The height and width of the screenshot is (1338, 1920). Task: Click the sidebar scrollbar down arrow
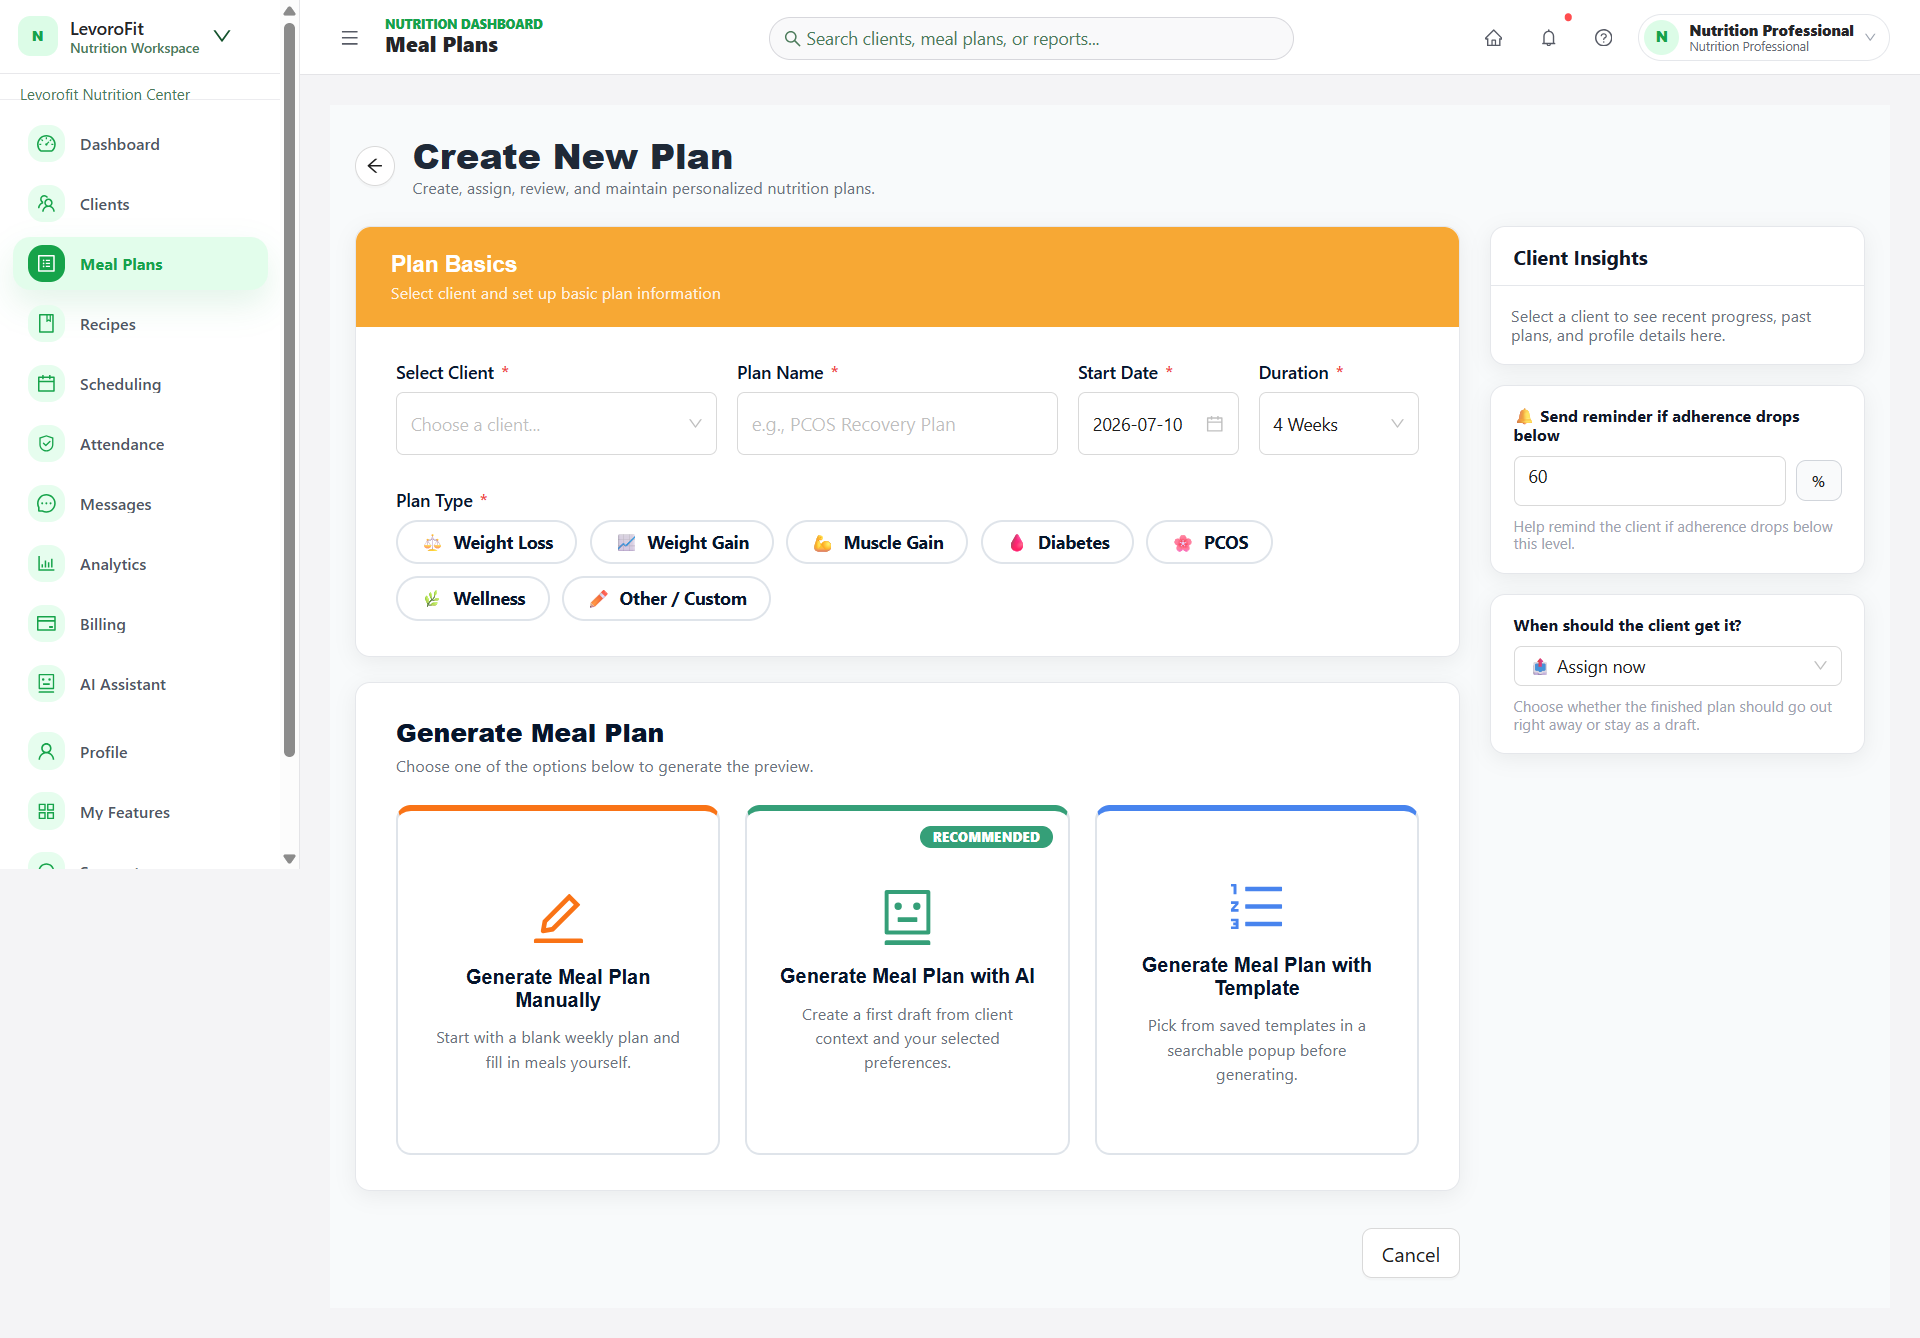point(289,859)
